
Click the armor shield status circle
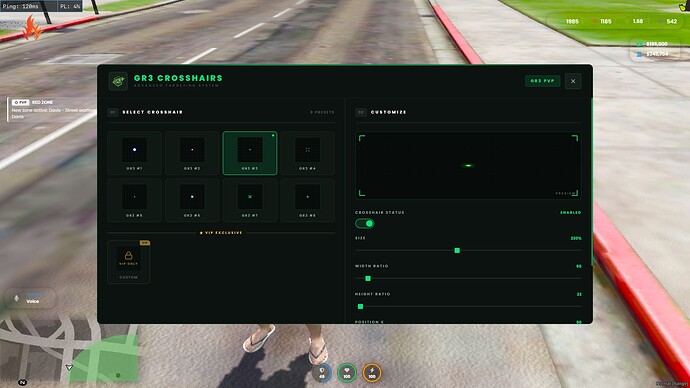322,373
